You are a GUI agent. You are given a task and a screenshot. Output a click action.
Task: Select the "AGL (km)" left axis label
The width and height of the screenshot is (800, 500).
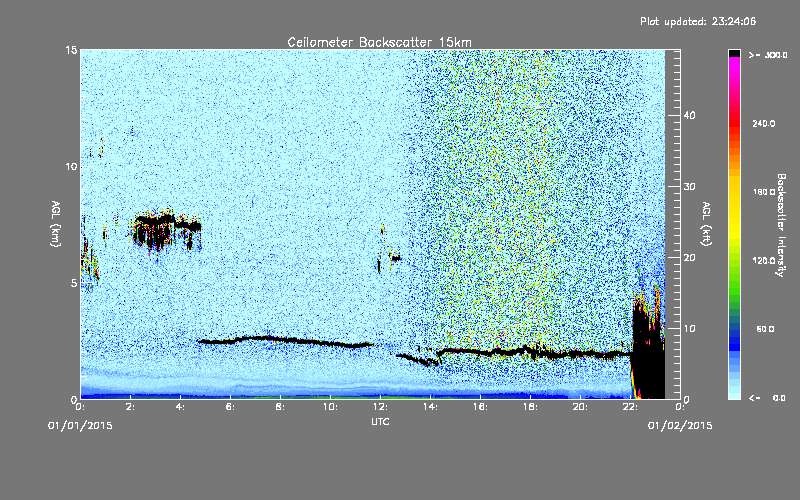(x=55, y=224)
